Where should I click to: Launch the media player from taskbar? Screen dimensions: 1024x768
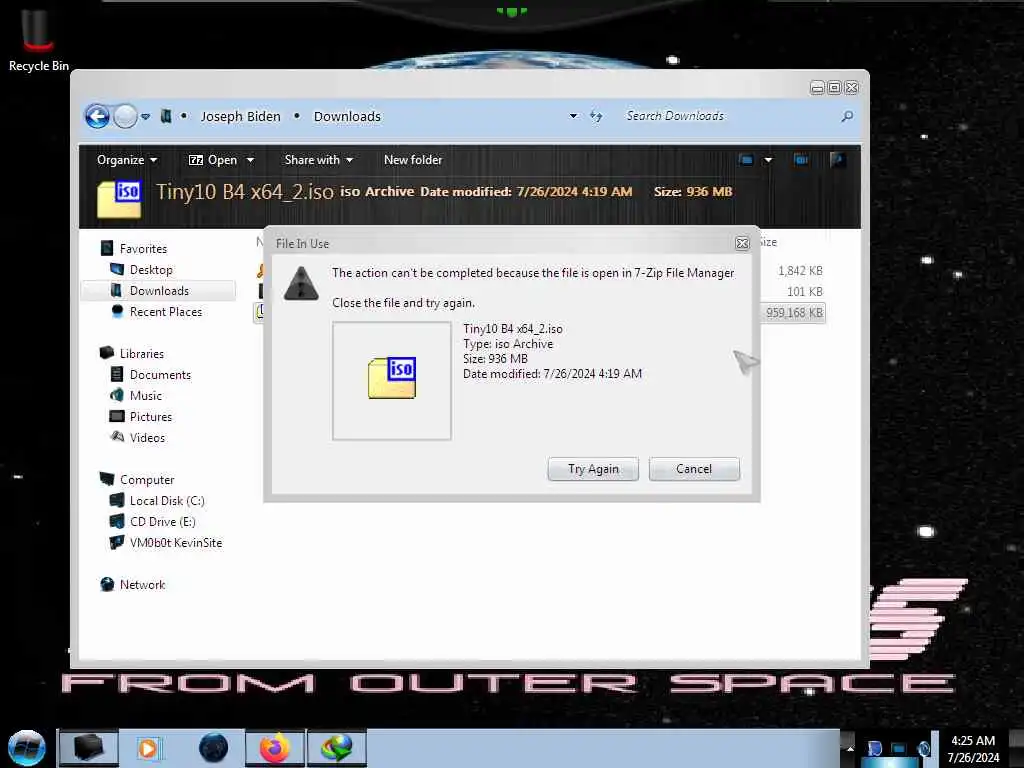click(x=148, y=748)
